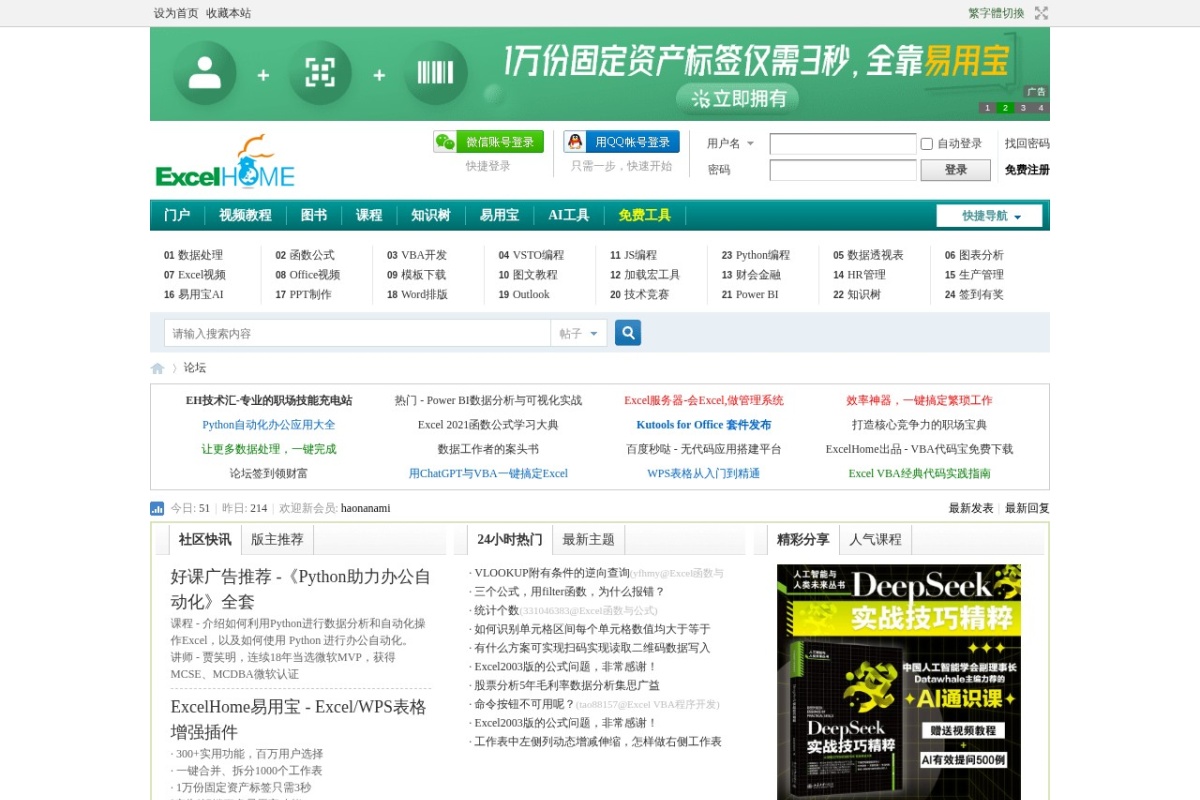This screenshot has height=800, width=1200.
Task: Open the 知识树 nav menu
Action: [x=431, y=215]
